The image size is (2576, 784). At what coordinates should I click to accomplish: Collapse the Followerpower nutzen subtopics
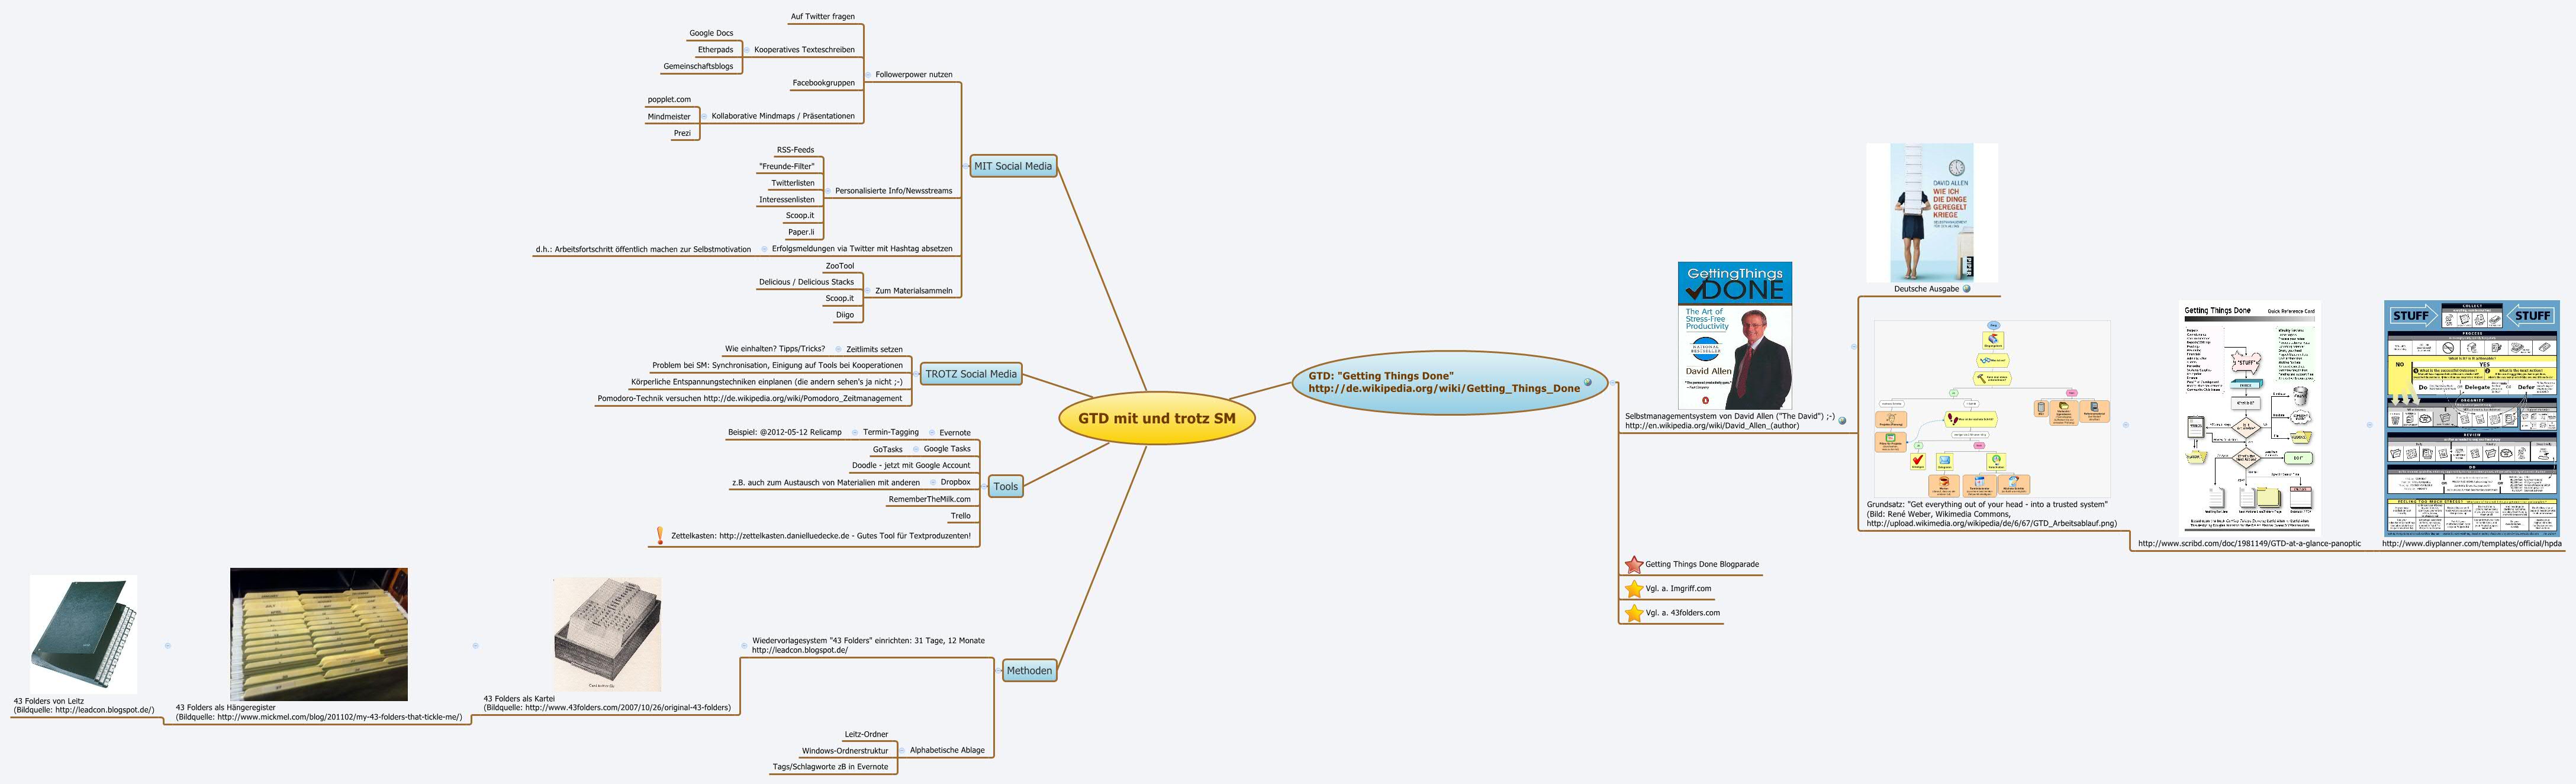click(x=867, y=75)
